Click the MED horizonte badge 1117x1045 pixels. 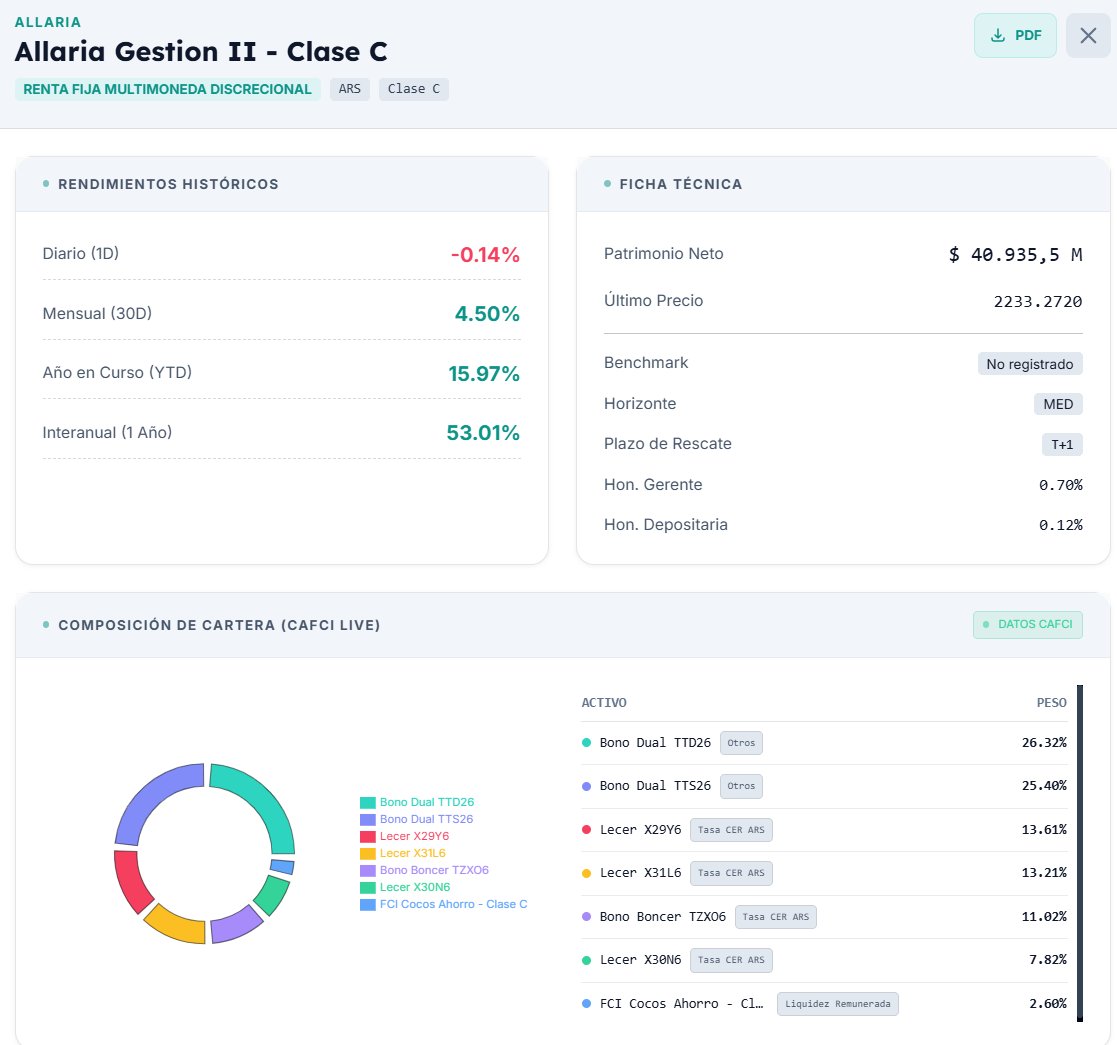[1058, 405]
